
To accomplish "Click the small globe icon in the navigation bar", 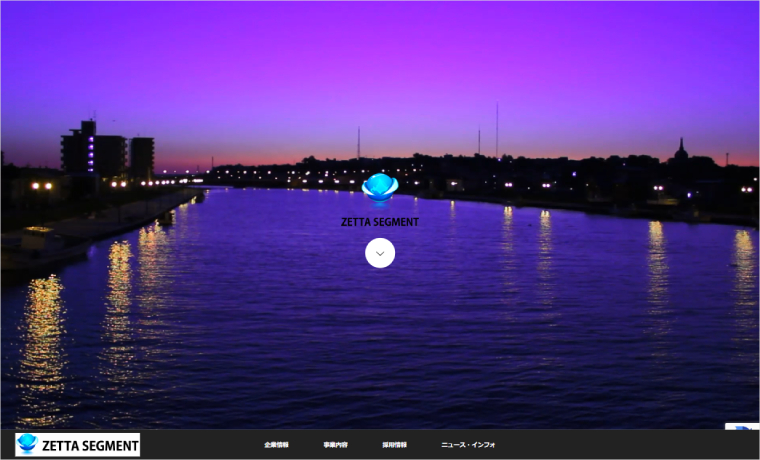I will [27, 444].
